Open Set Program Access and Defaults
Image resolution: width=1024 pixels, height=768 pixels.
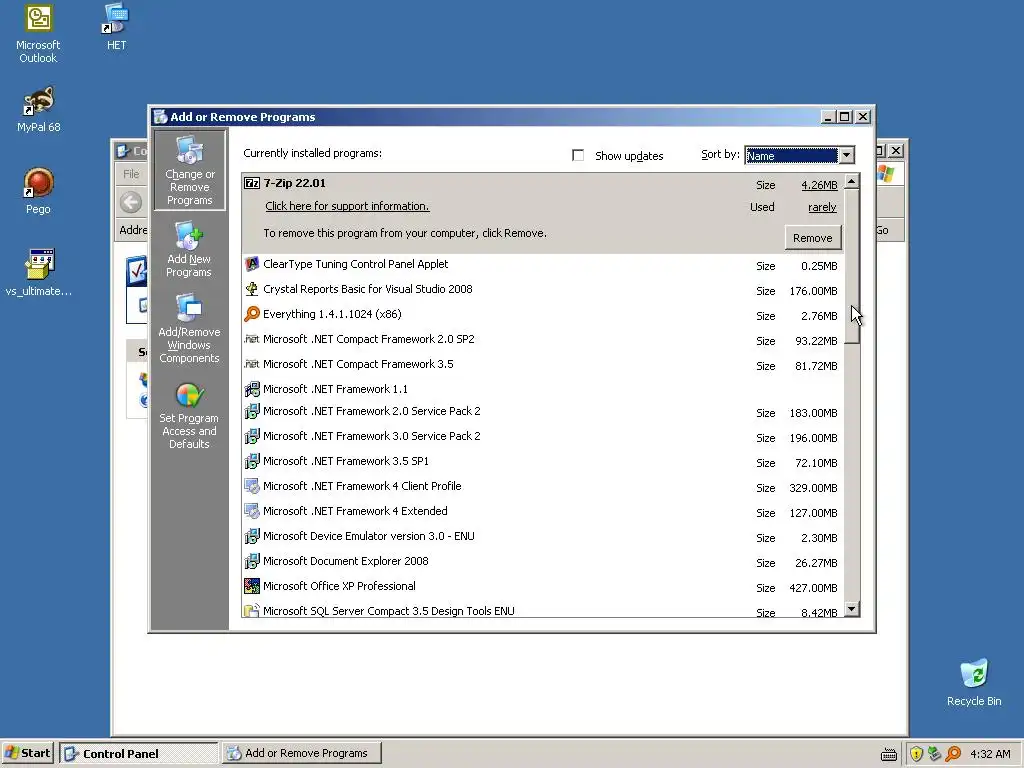[189, 415]
